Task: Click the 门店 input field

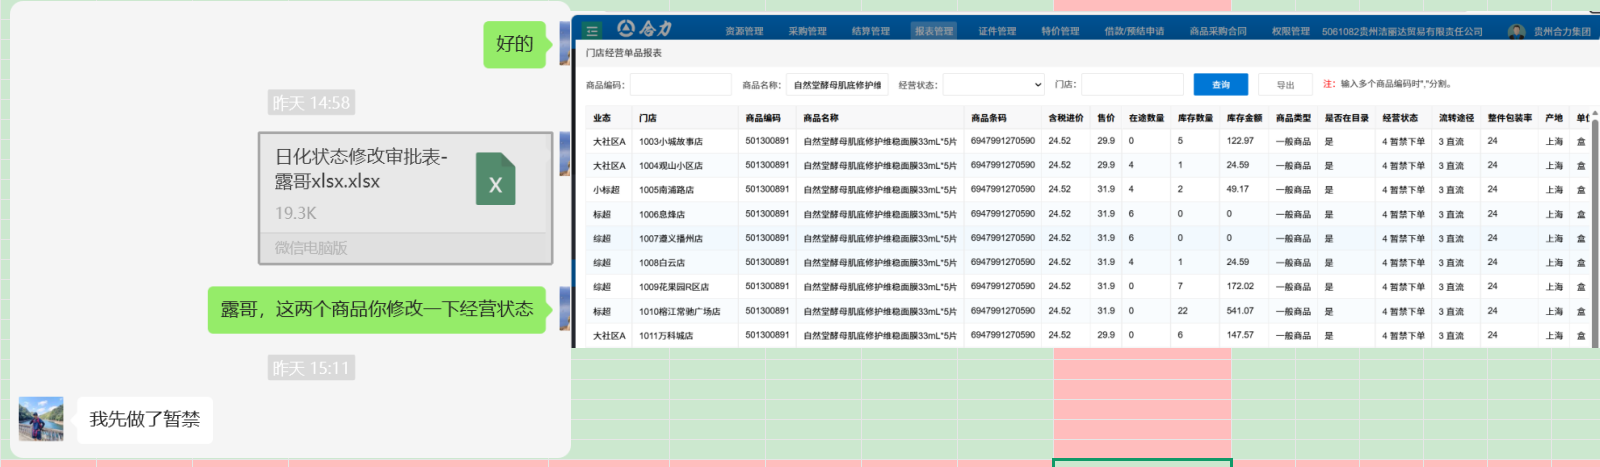Action: (x=1131, y=85)
